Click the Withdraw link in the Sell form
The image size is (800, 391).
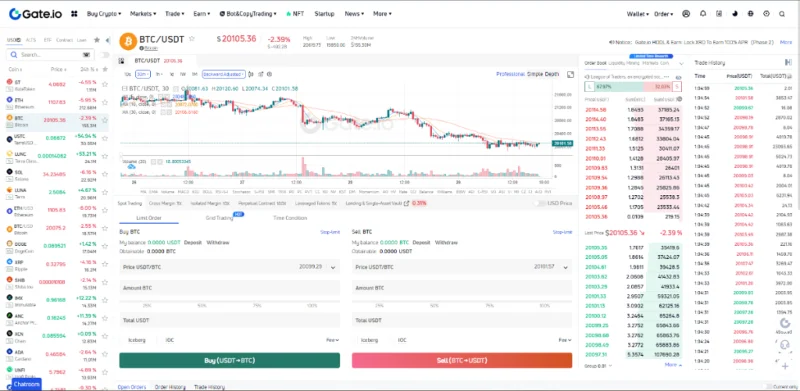446,242
